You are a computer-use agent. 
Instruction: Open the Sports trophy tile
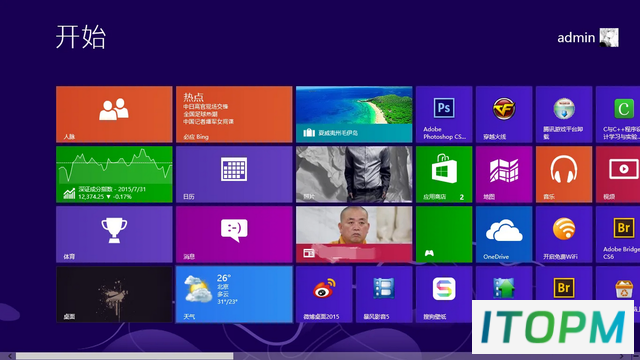[x=114, y=234]
